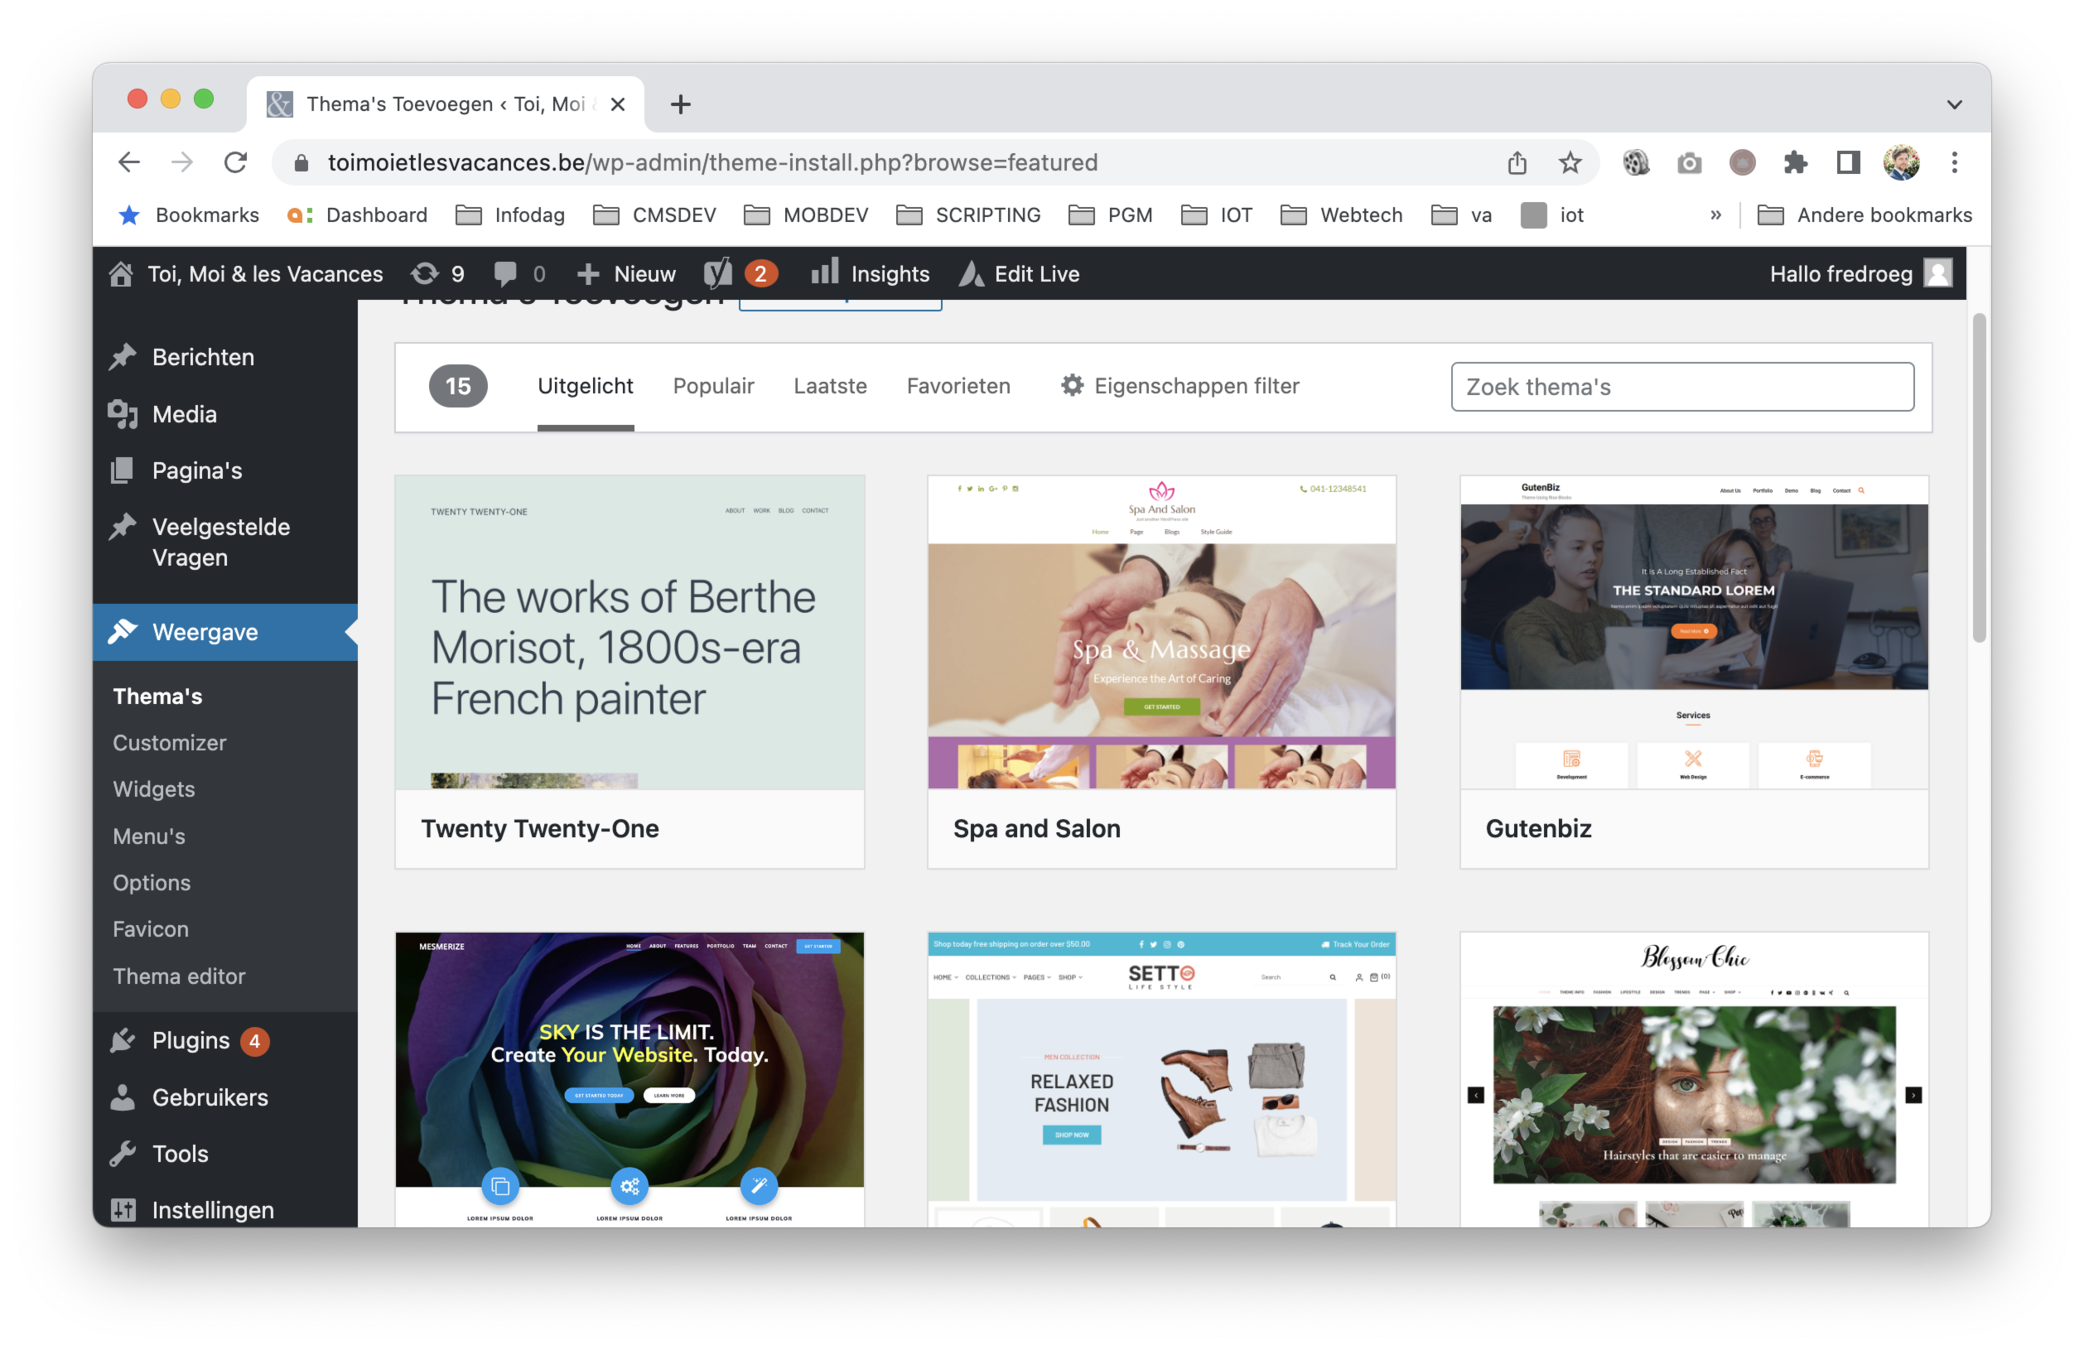The height and width of the screenshot is (1350, 2084).
Task: Open the Plugins menu icon in sidebar
Action: 123,1041
